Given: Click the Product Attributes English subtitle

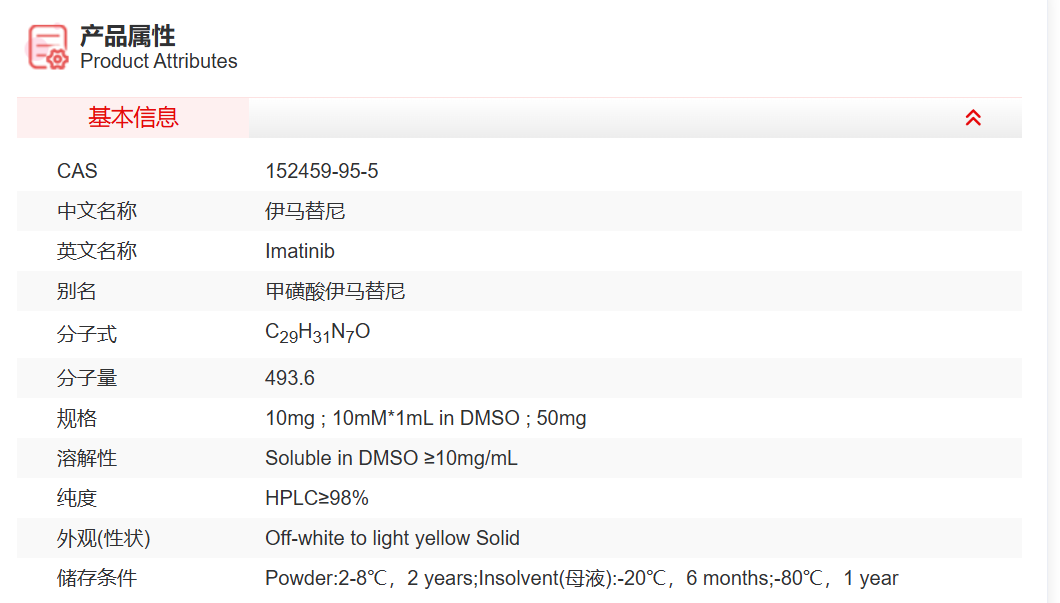Looking at the screenshot, I should pyautogui.click(x=158, y=61).
